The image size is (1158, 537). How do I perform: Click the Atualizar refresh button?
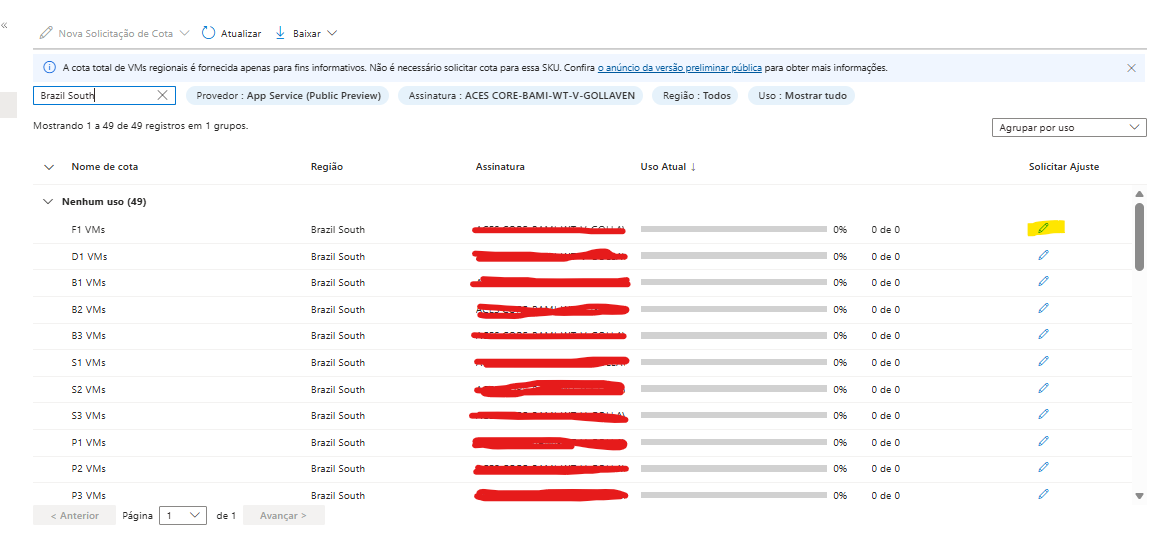[231, 33]
